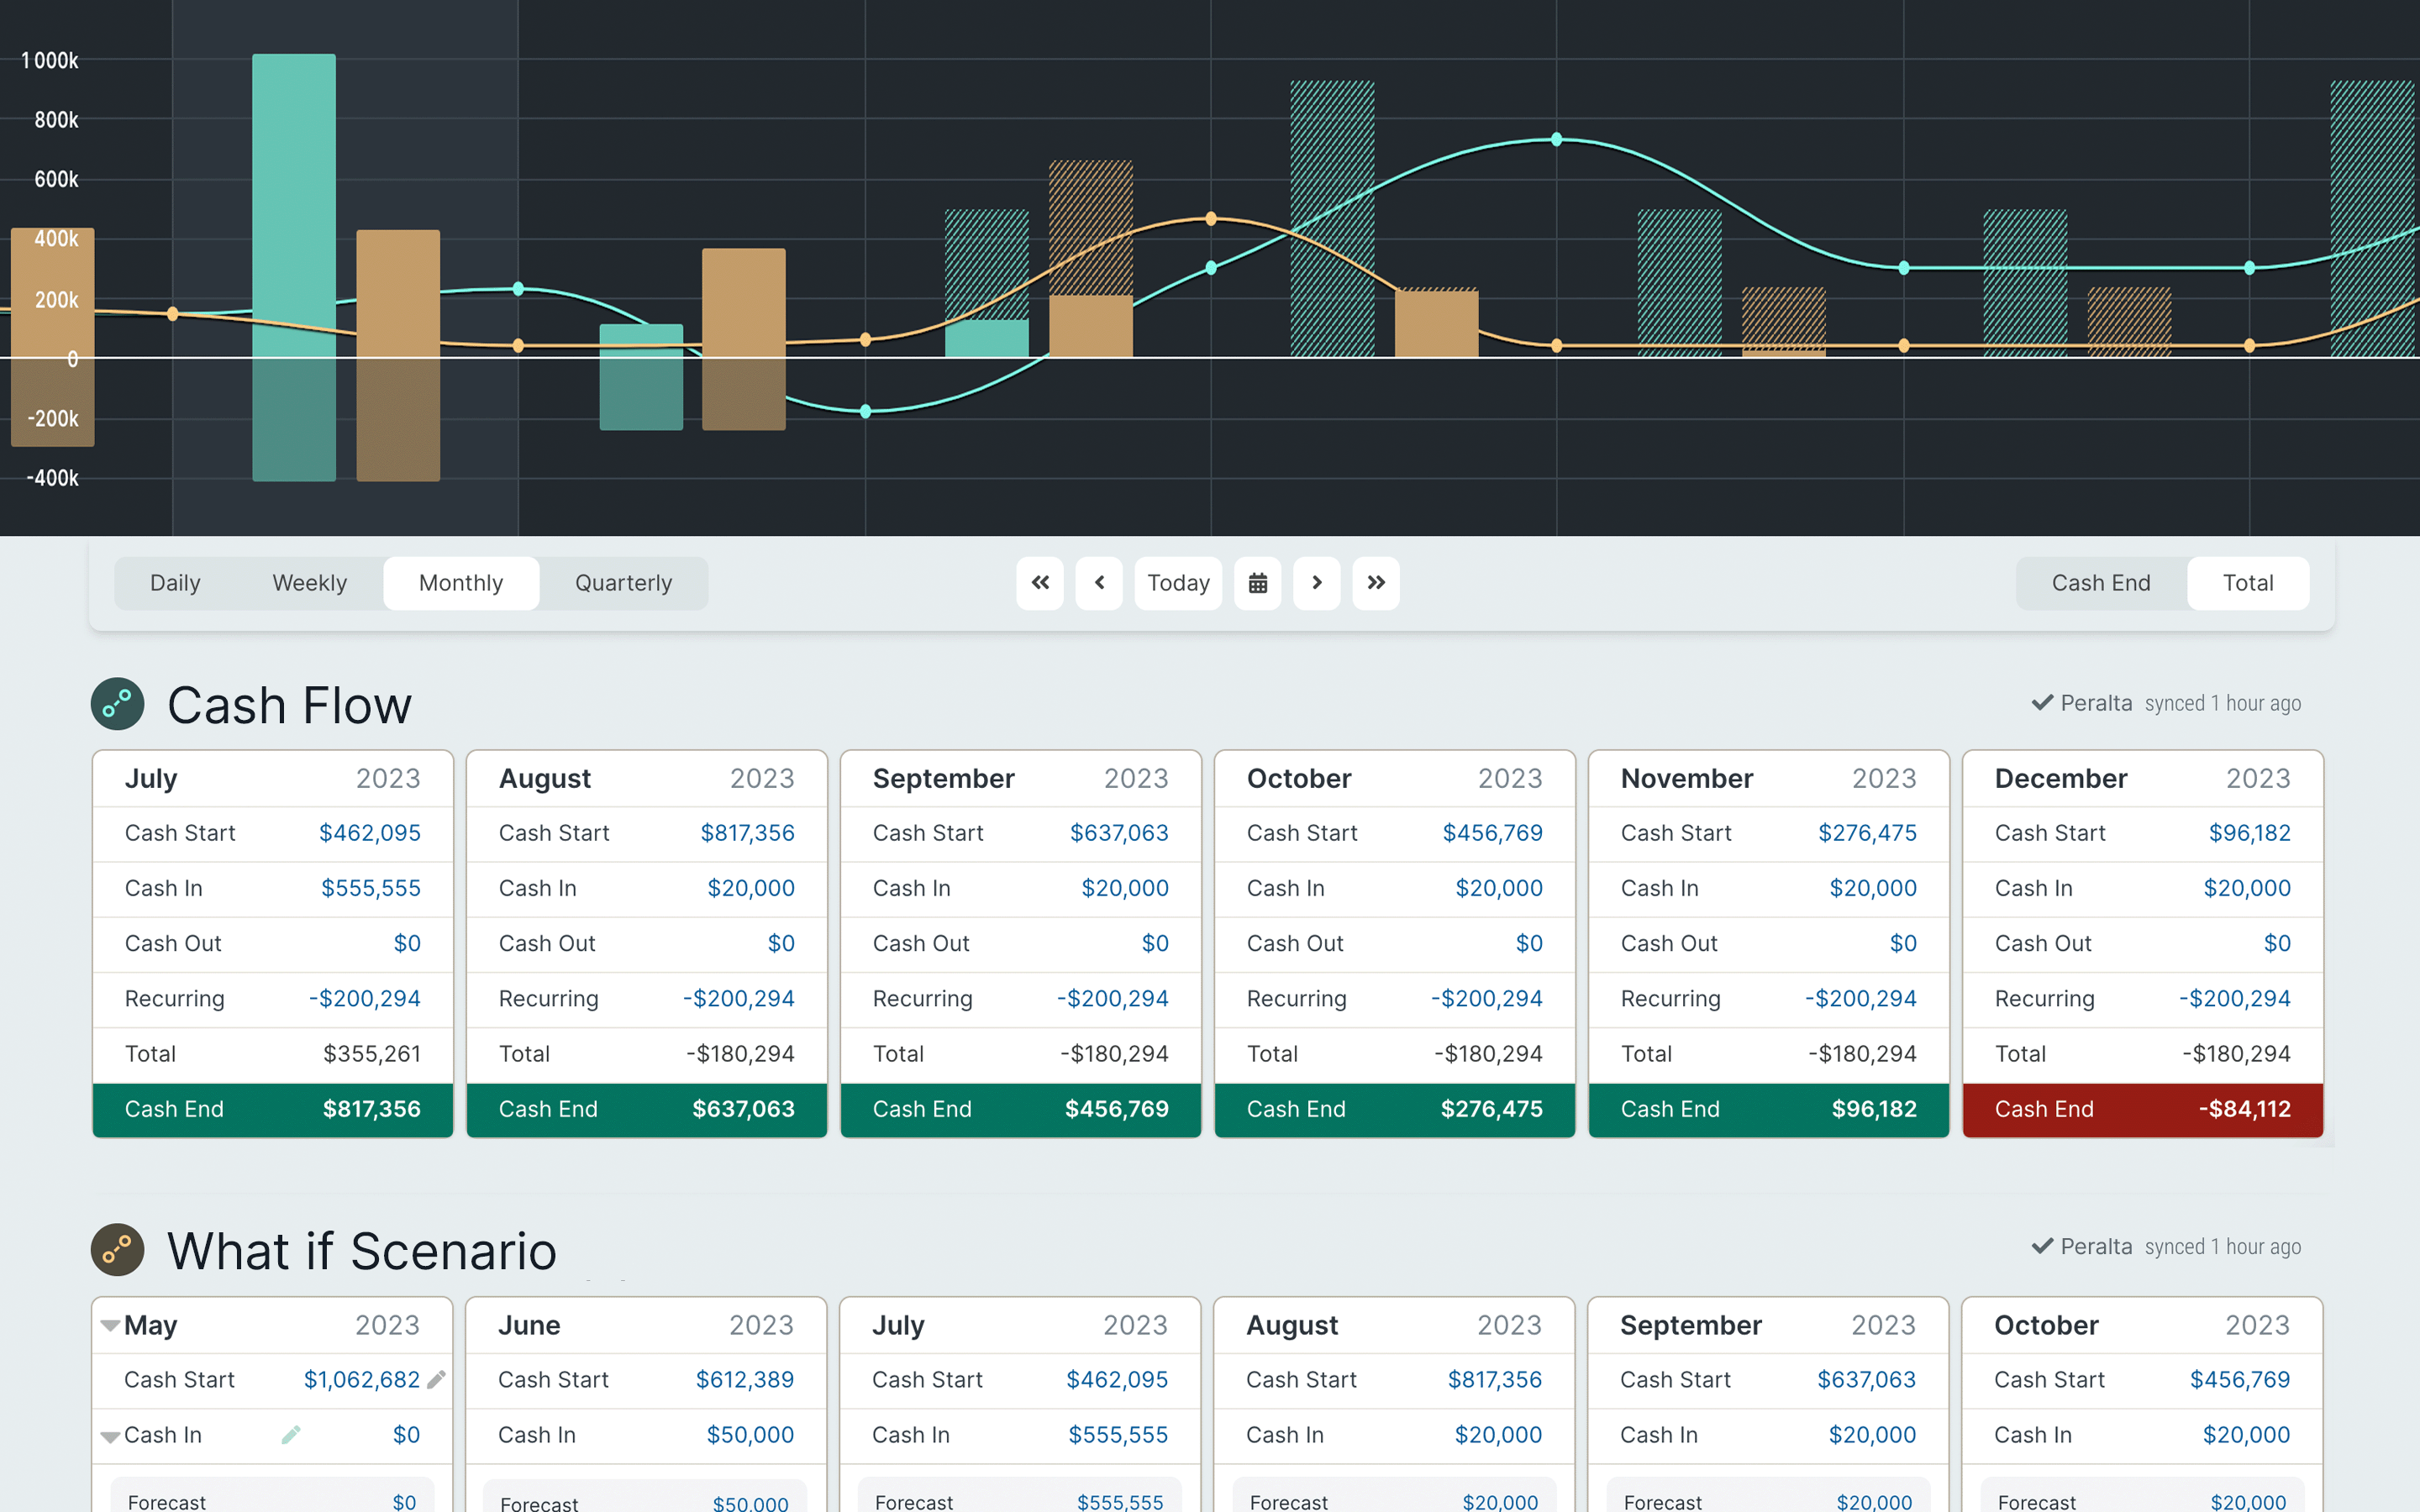The height and width of the screenshot is (1512, 2420).
Task: Click the What if Scenario section icon
Action: point(117,1249)
